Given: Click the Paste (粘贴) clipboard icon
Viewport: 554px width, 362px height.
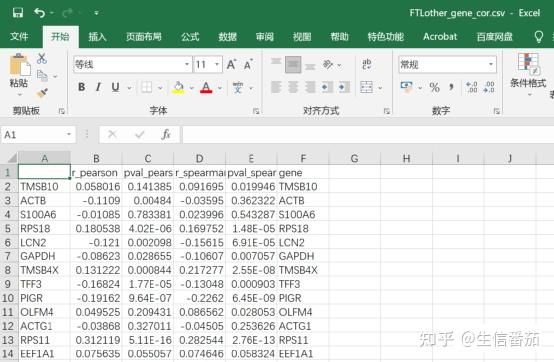Looking at the screenshot, I should 20,65.
